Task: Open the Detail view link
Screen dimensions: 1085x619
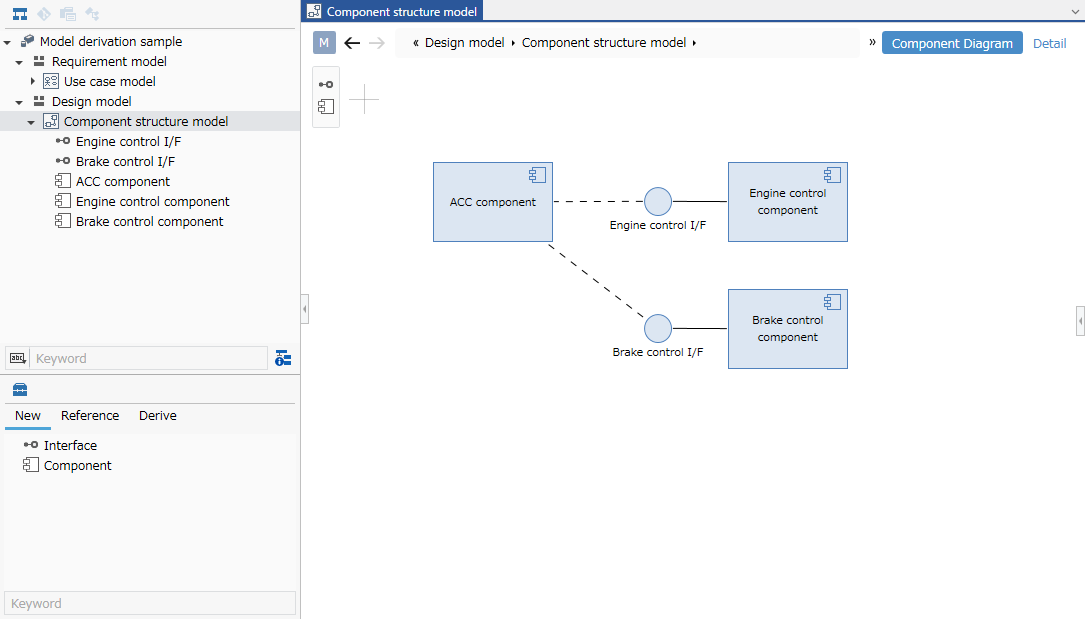Action: pyautogui.click(x=1049, y=43)
